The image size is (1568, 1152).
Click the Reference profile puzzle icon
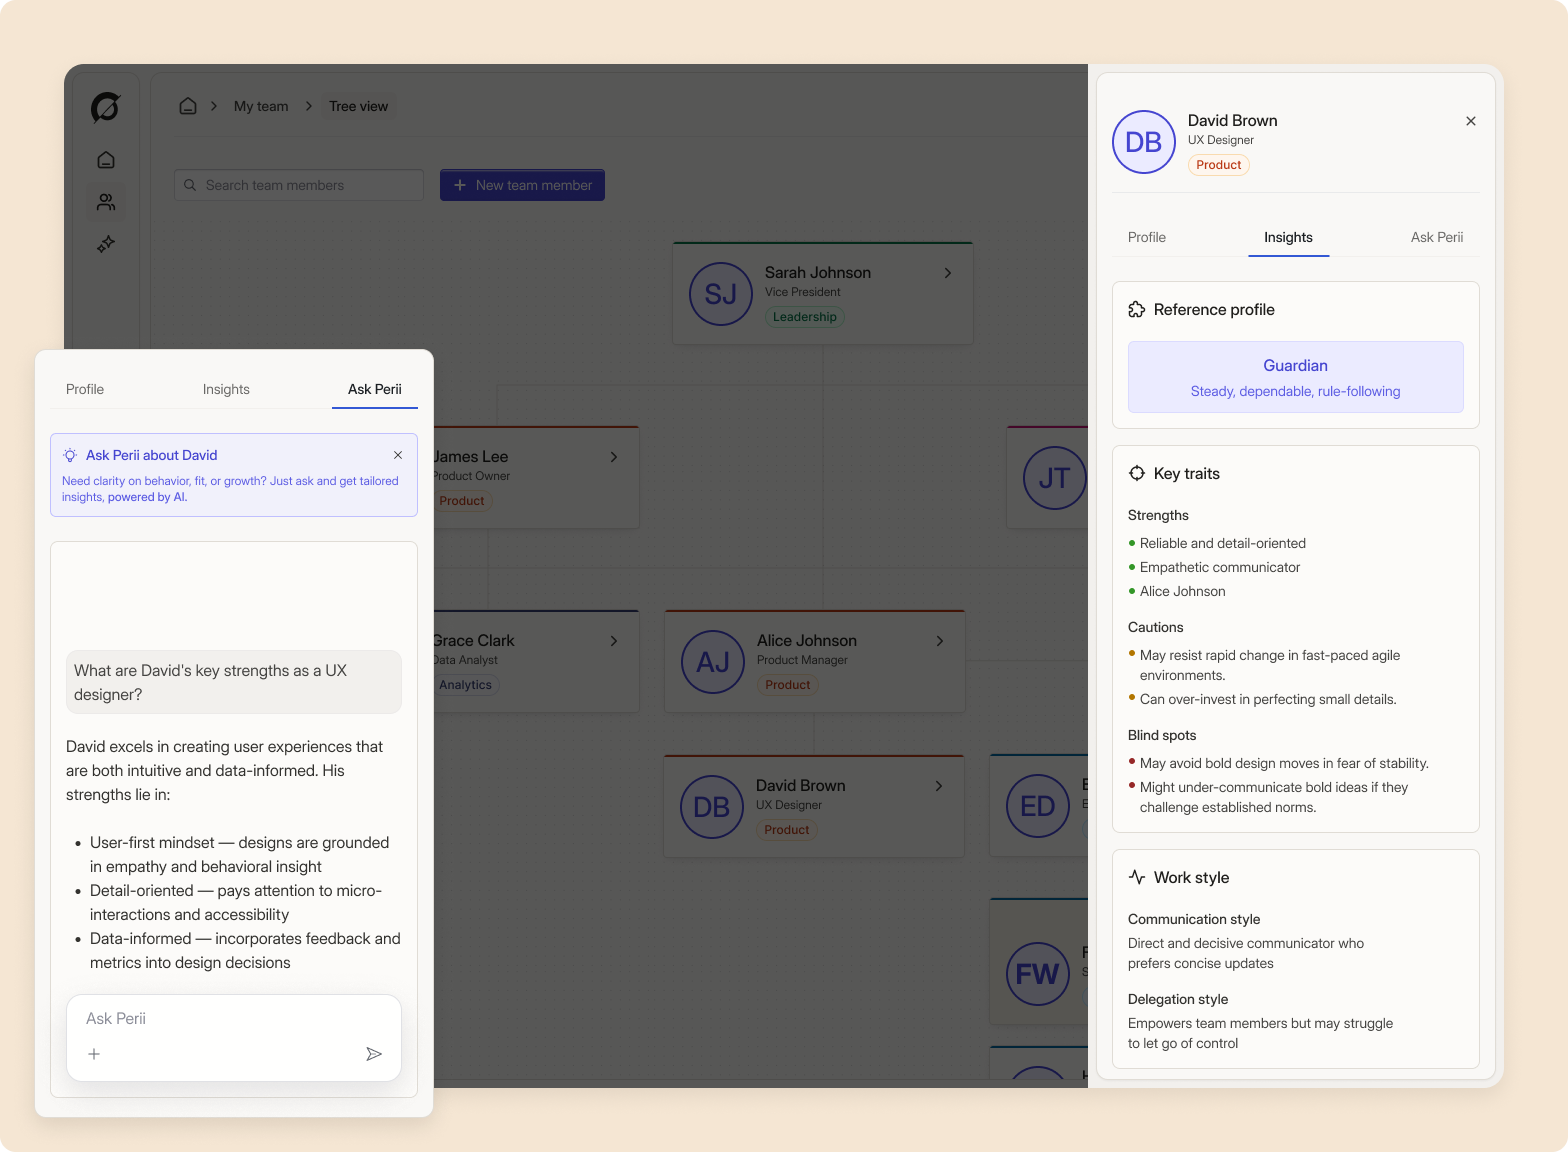[1137, 310]
